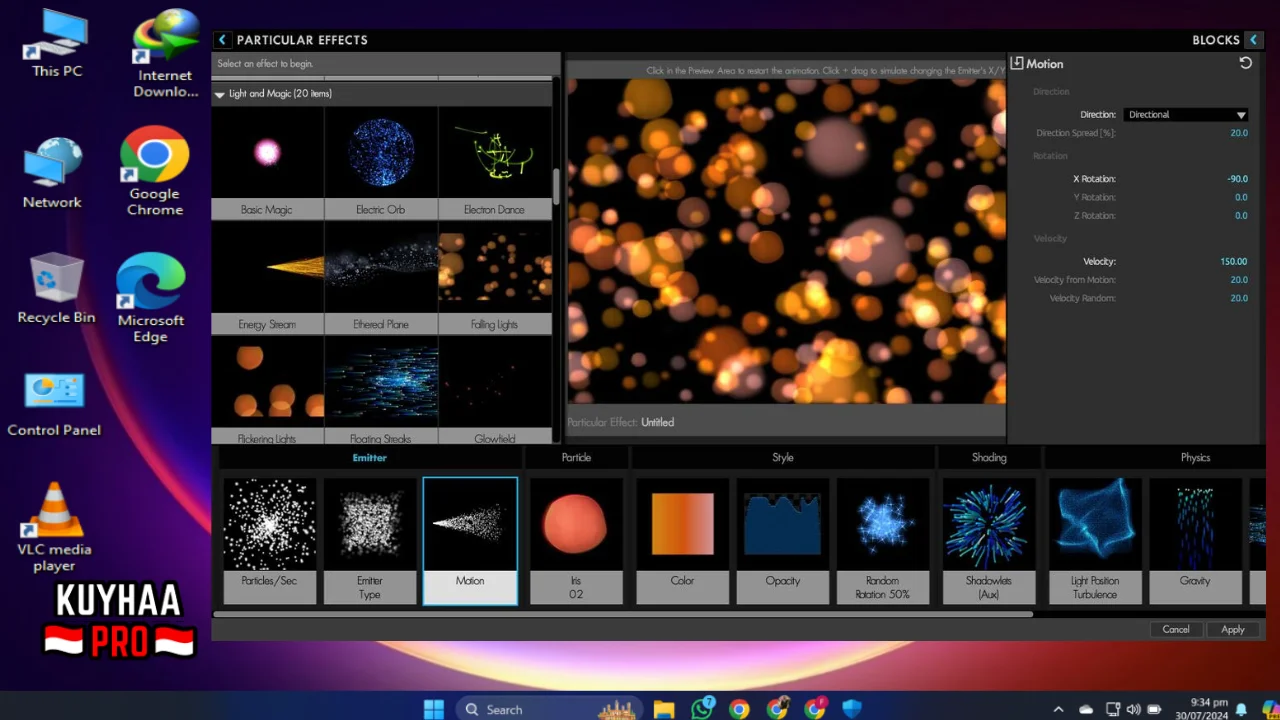Switch to the Shading section tab
1280x720 pixels.
(989, 457)
